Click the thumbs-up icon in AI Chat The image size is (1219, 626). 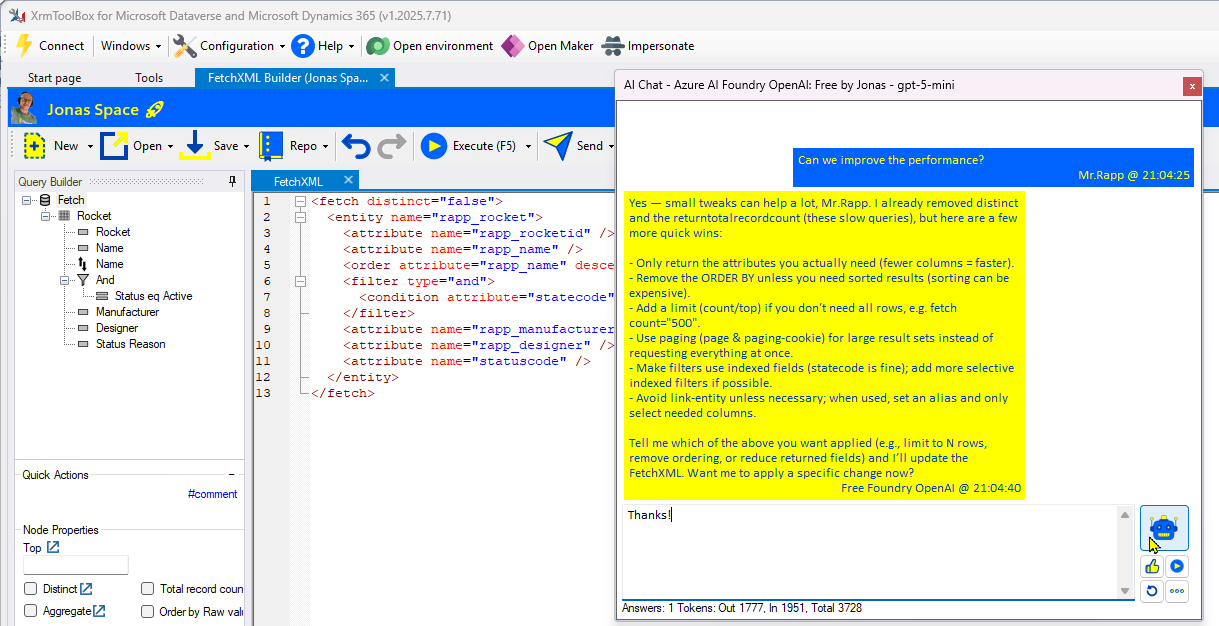click(x=1152, y=566)
